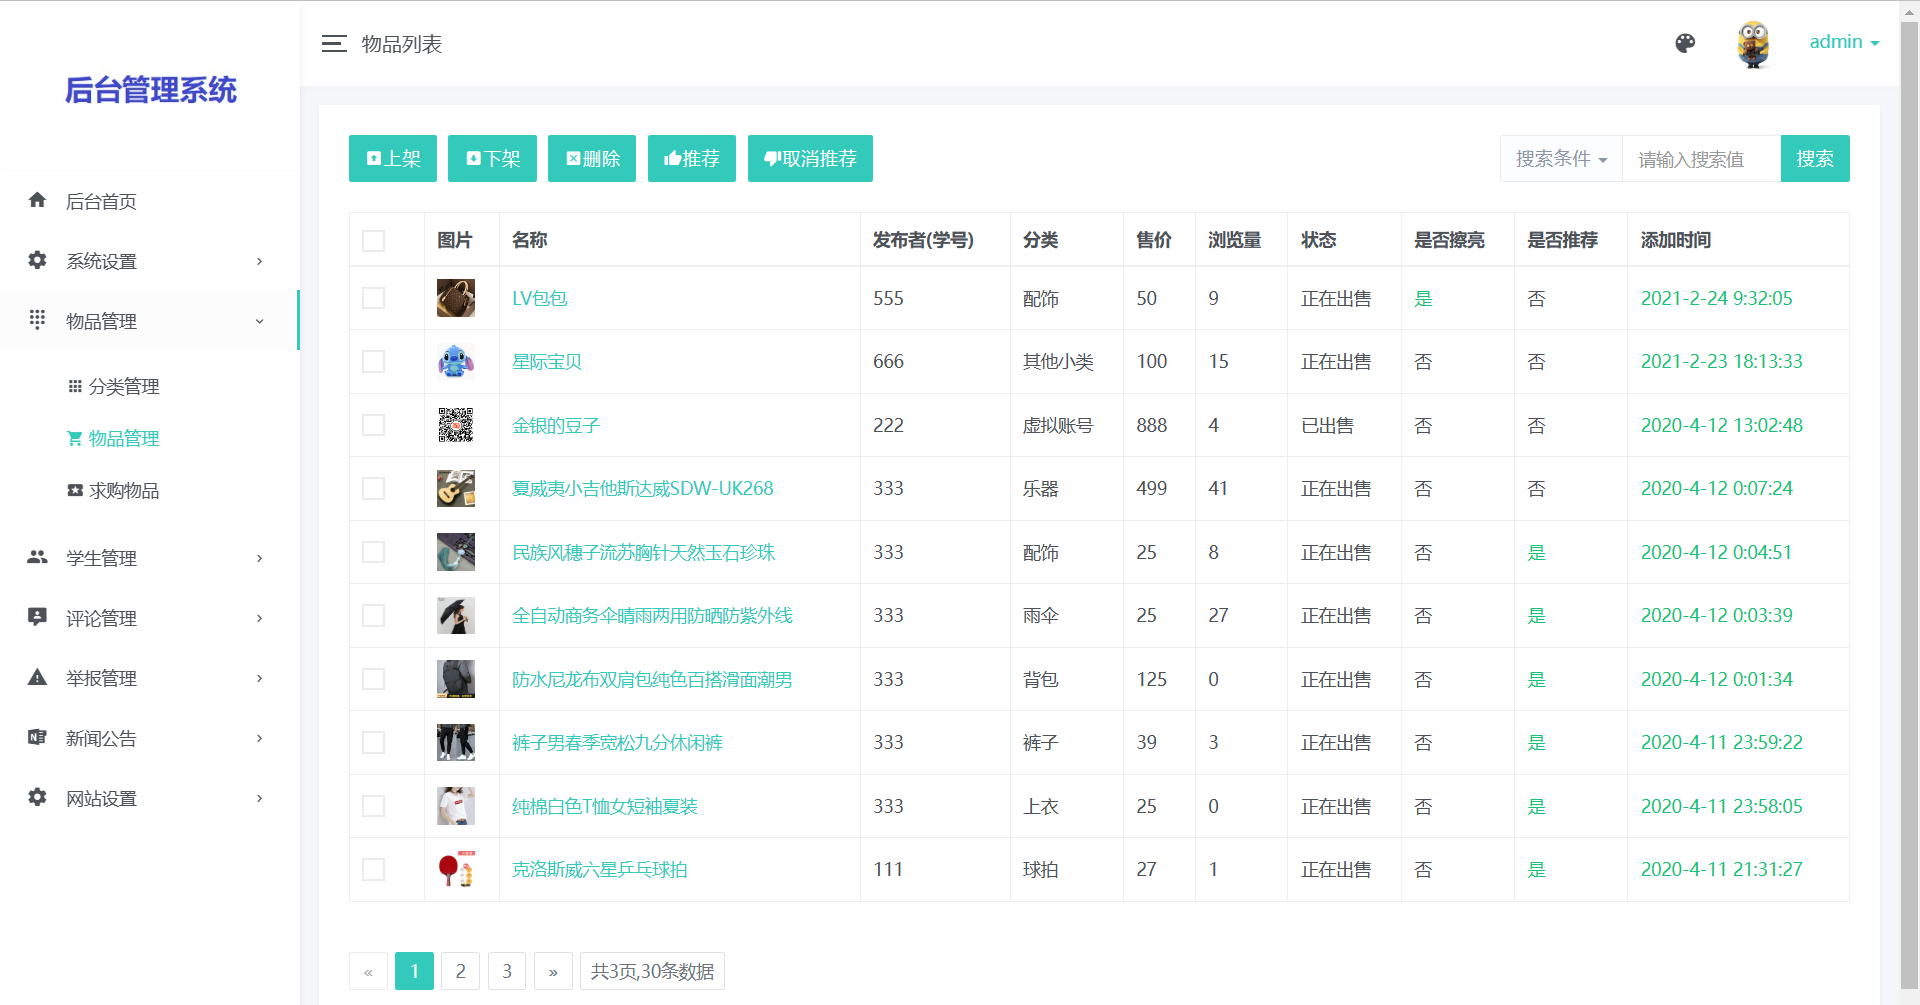Expand the 新闻公告 menu chevron
1920x1005 pixels.
[x=259, y=738]
